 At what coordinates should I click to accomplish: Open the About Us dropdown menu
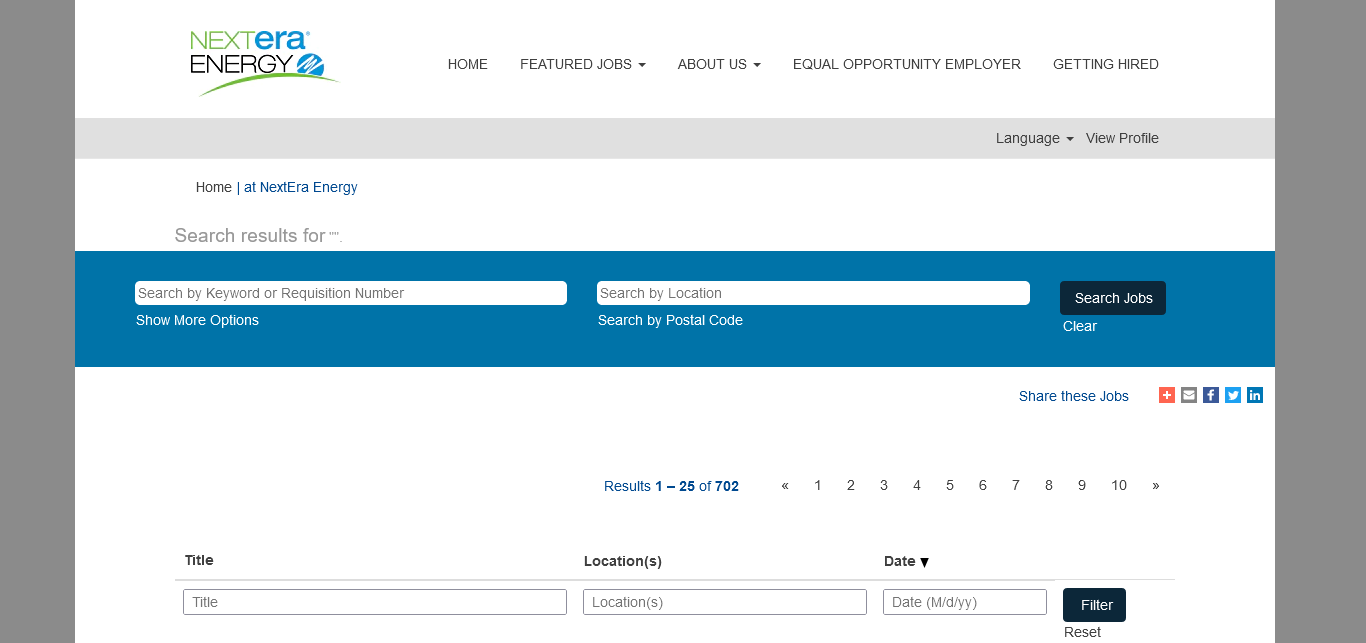pos(718,64)
